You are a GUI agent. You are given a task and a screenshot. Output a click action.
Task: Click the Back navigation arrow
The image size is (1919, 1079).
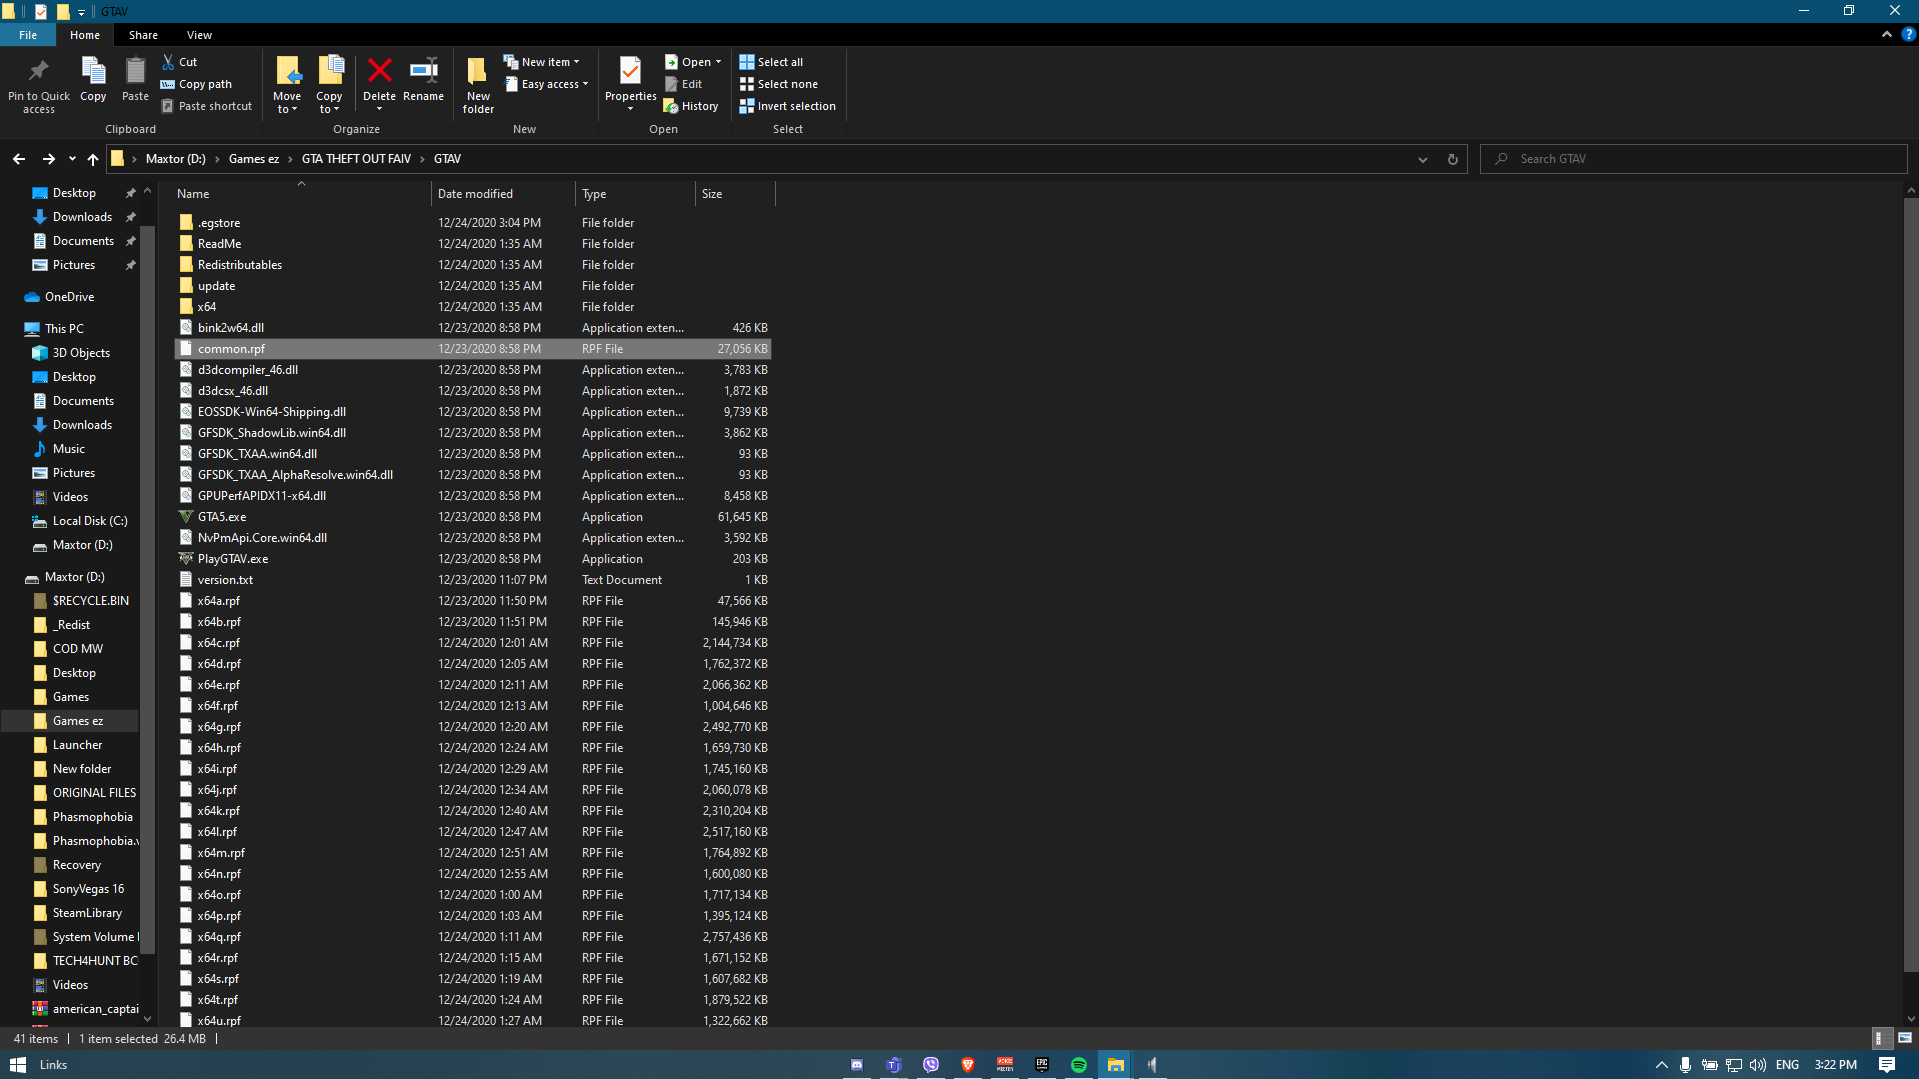[x=19, y=159]
